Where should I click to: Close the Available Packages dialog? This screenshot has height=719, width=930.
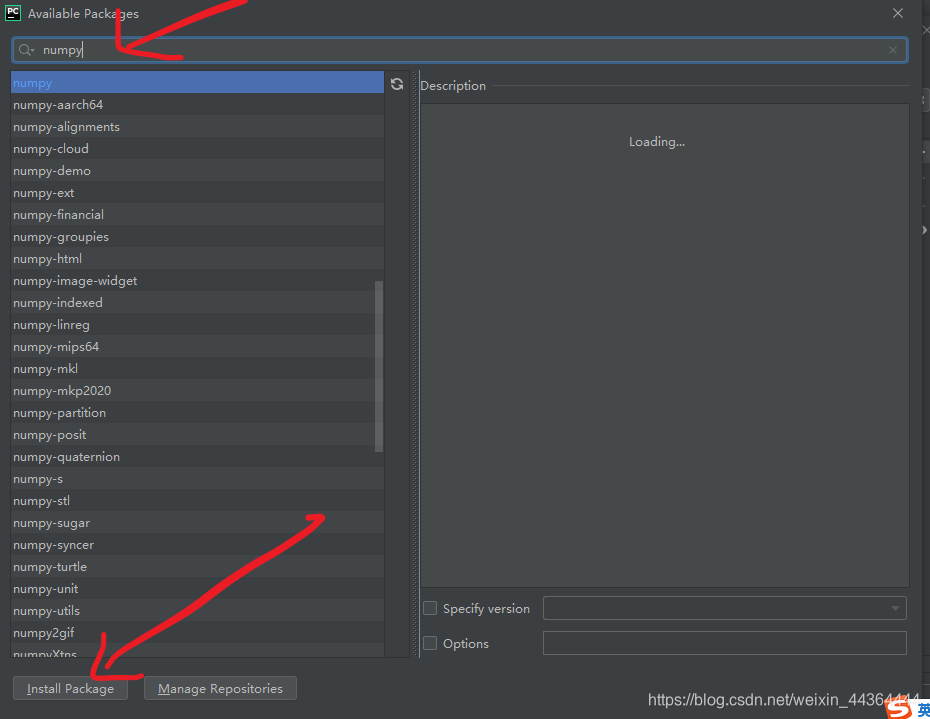[898, 13]
